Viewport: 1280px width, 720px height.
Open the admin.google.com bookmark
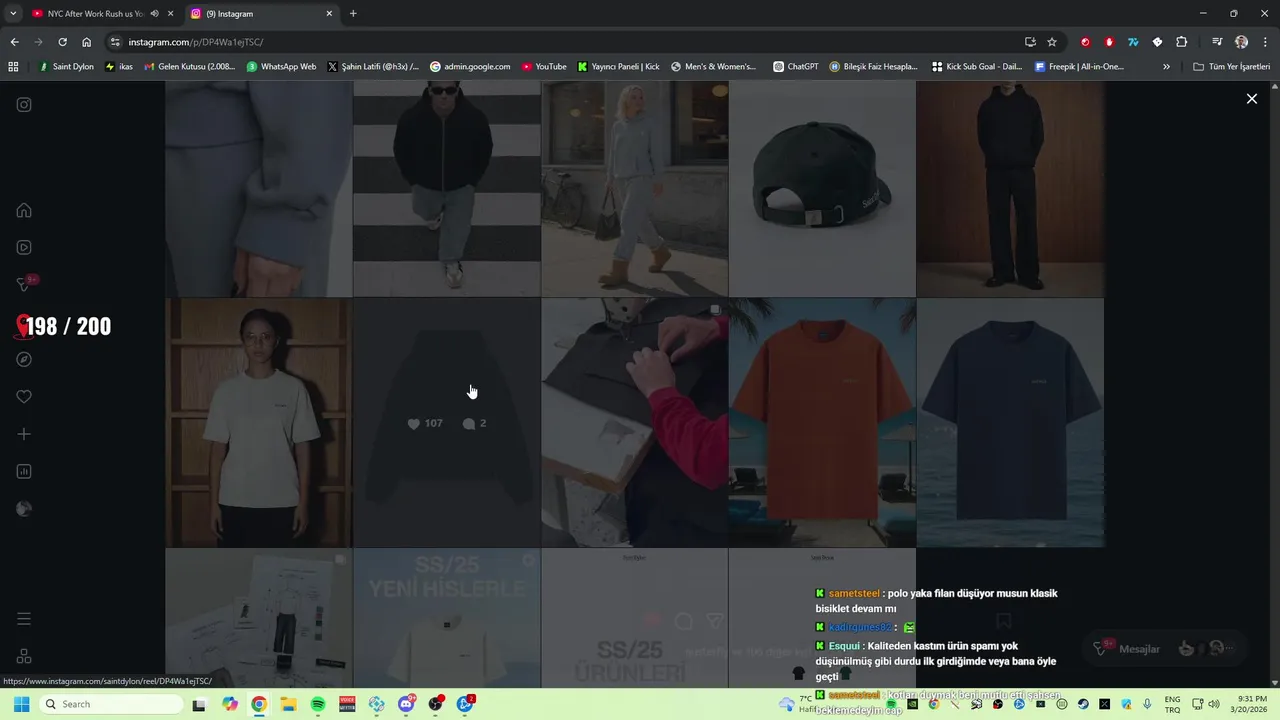(470, 67)
